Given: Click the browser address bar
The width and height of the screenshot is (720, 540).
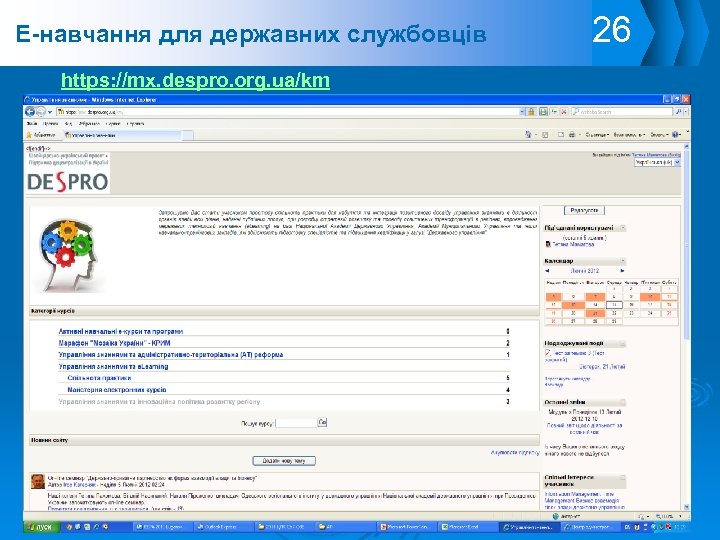Looking at the screenshot, I should pos(290,112).
